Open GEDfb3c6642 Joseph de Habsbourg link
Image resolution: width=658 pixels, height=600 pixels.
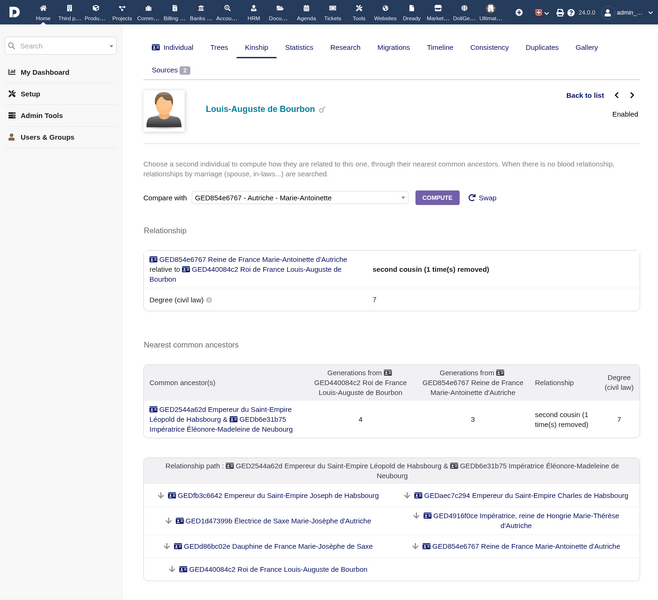coord(273,496)
